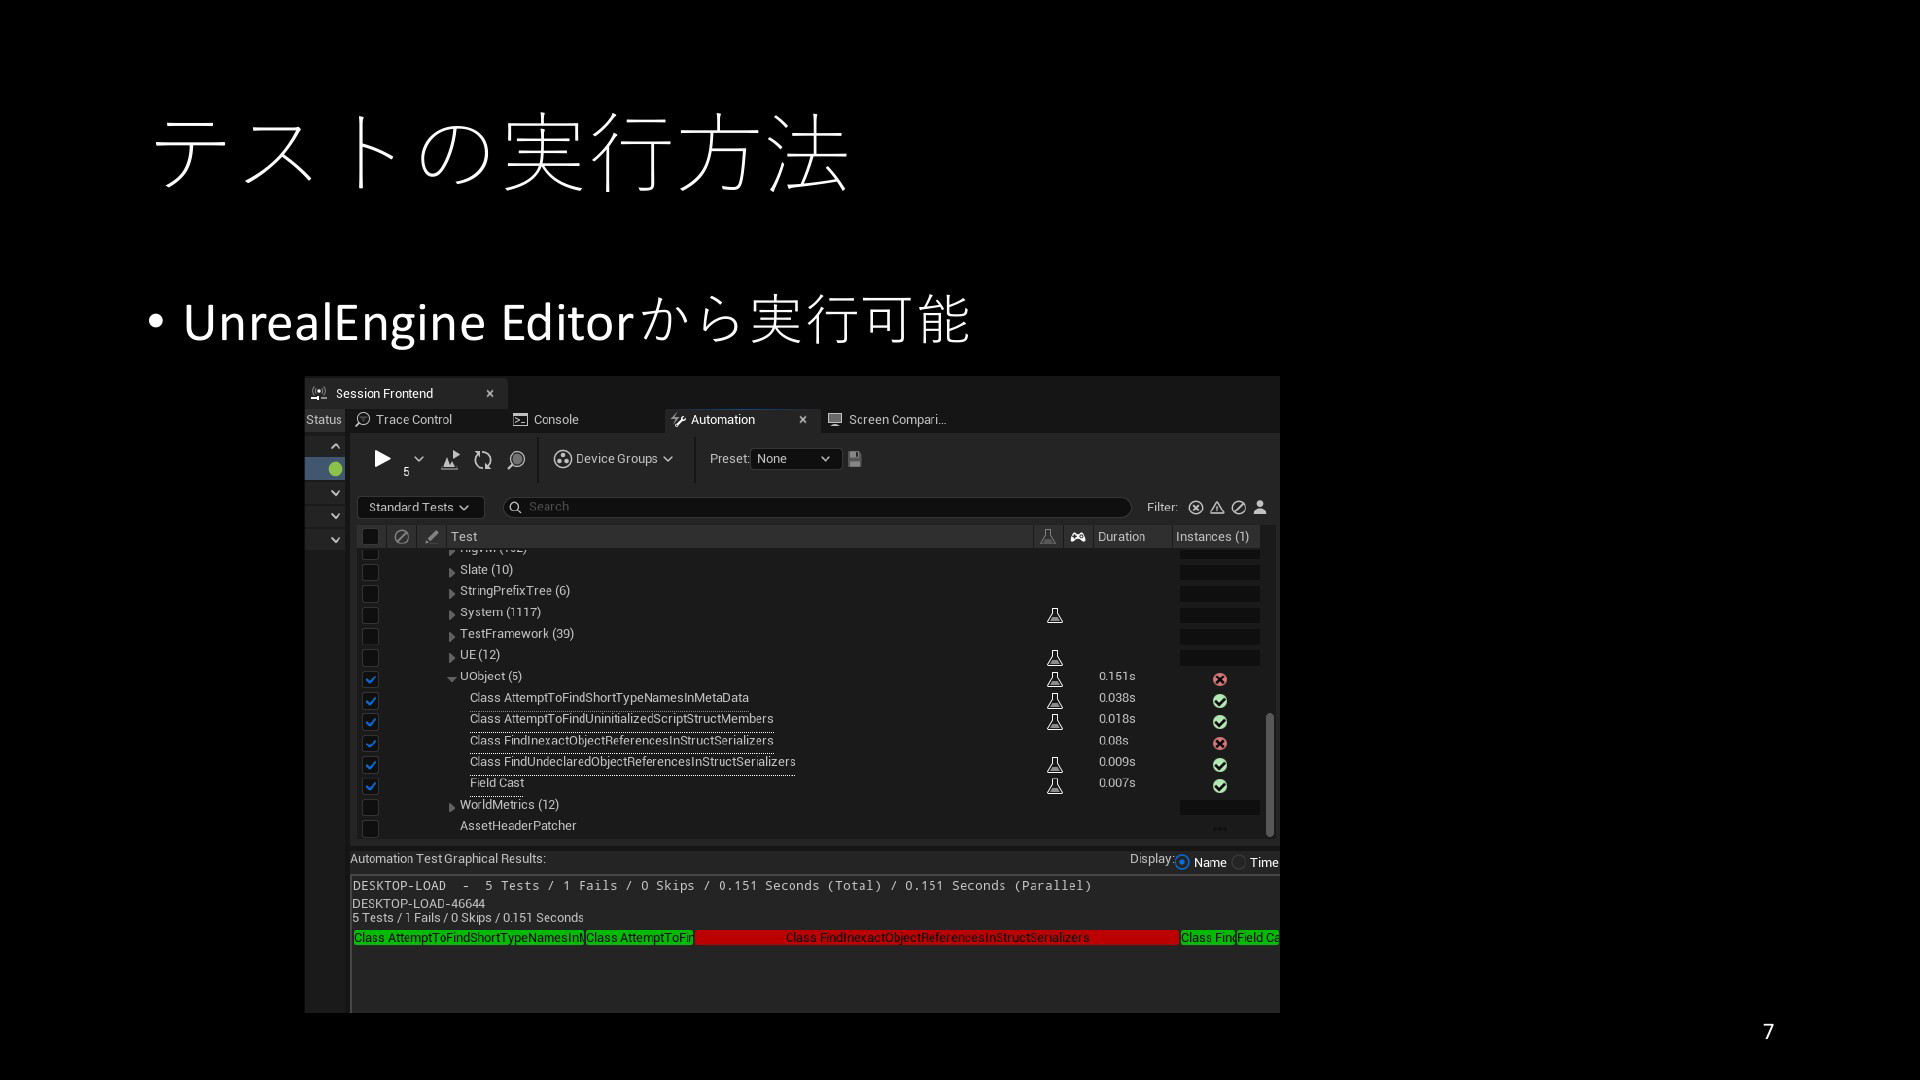Check the System (1117) checkbox

(x=370, y=615)
